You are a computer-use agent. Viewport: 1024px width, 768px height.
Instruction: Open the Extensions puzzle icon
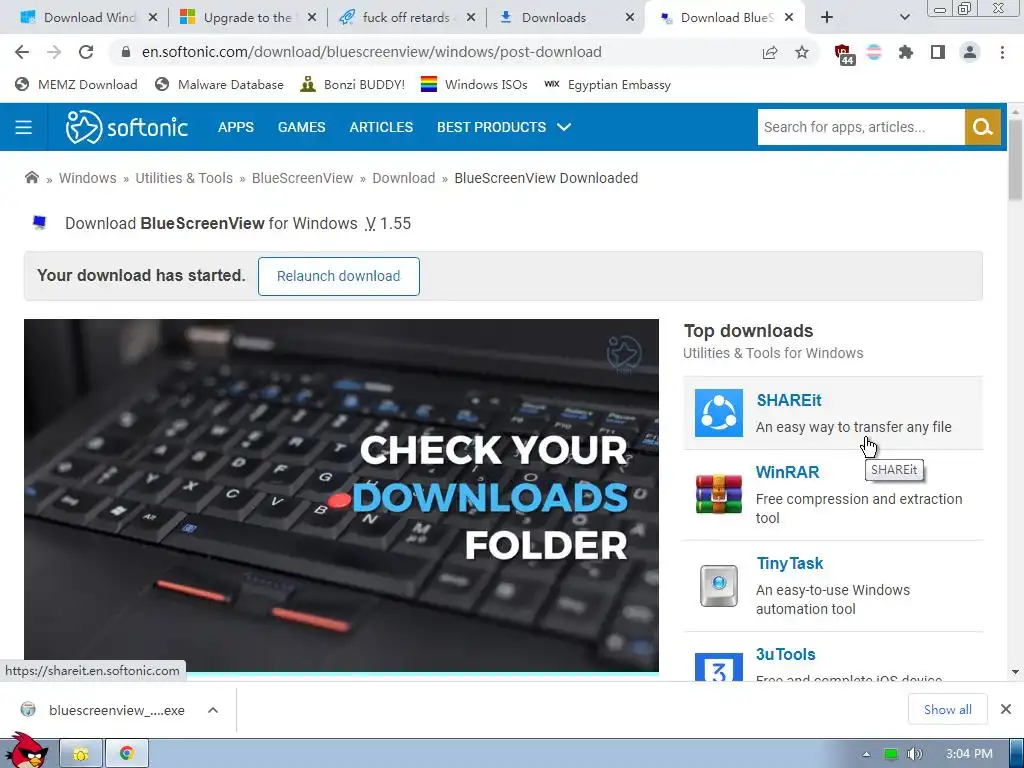[x=906, y=52]
